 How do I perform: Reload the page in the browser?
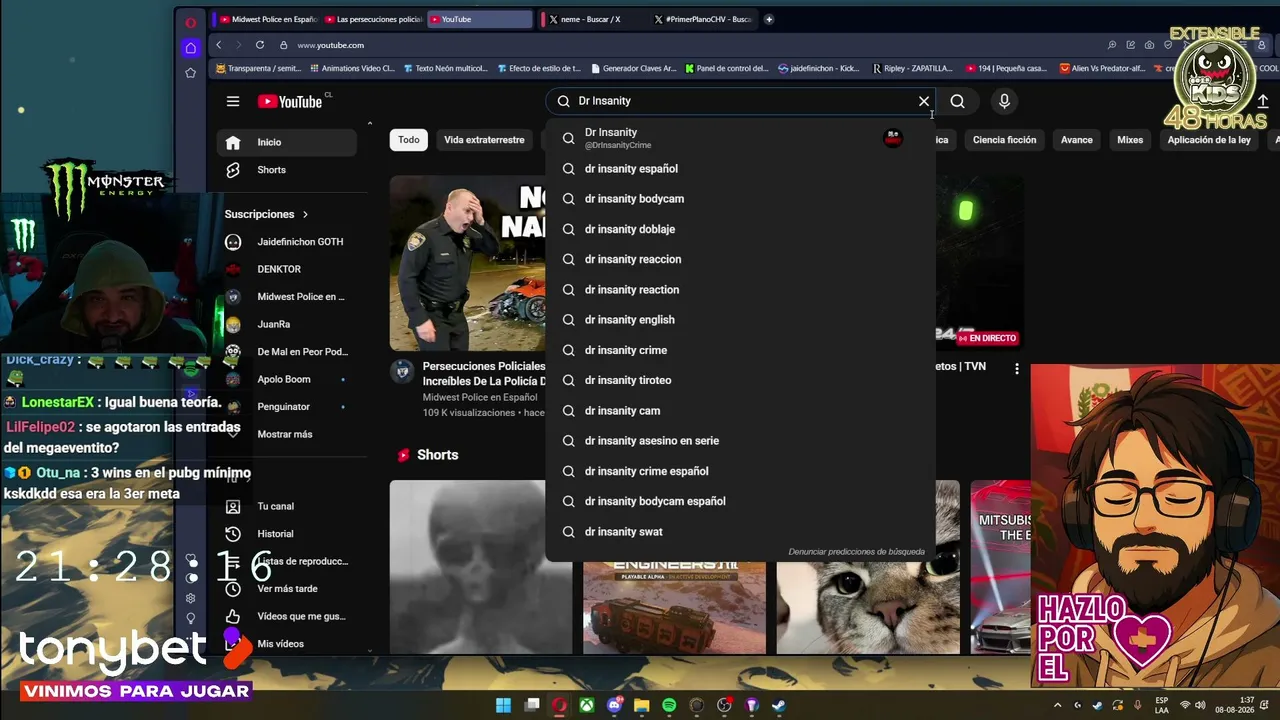point(260,45)
